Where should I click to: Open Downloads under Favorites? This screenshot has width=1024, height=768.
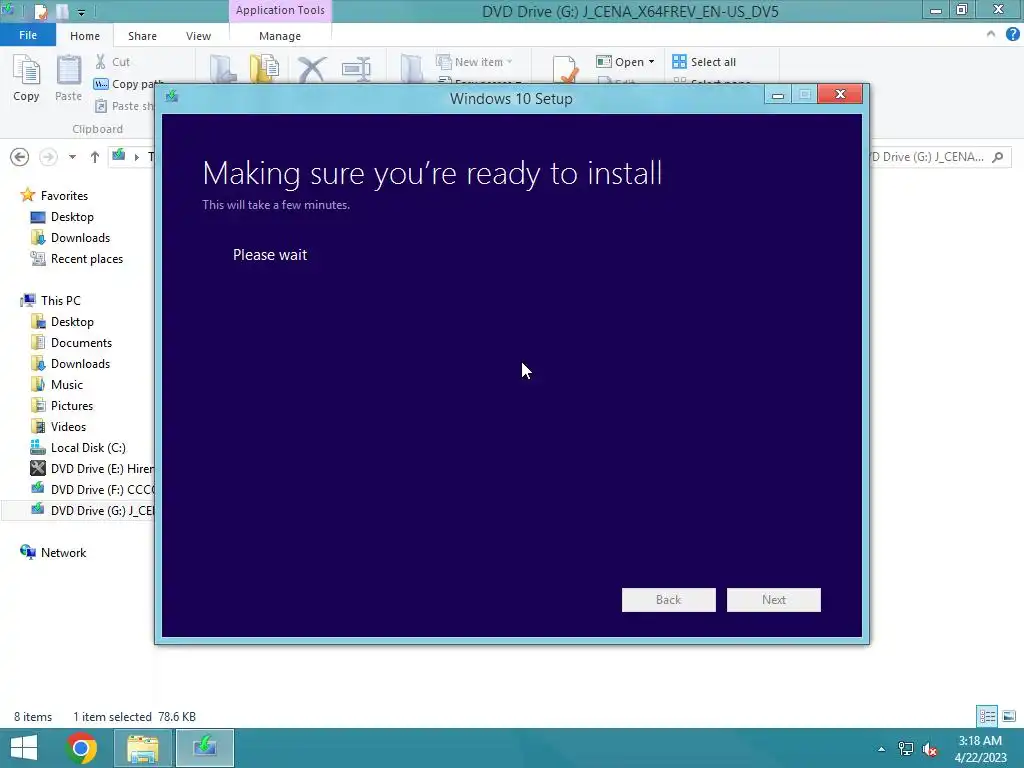click(x=80, y=238)
